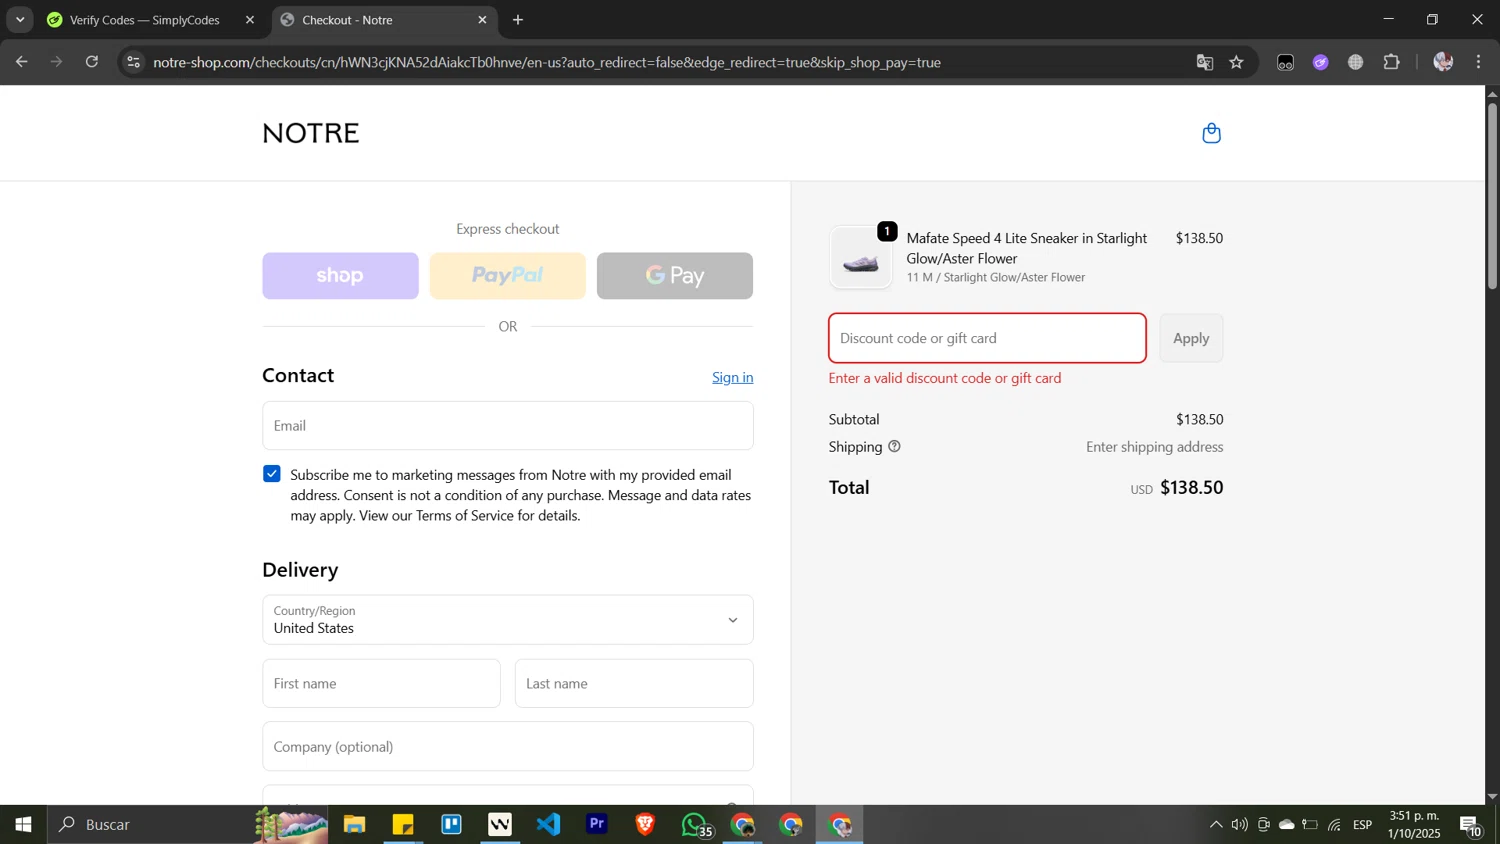Open the goggles-eyed extension icon
Image resolution: width=1500 pixels, height=844 pixels.
1286,62
